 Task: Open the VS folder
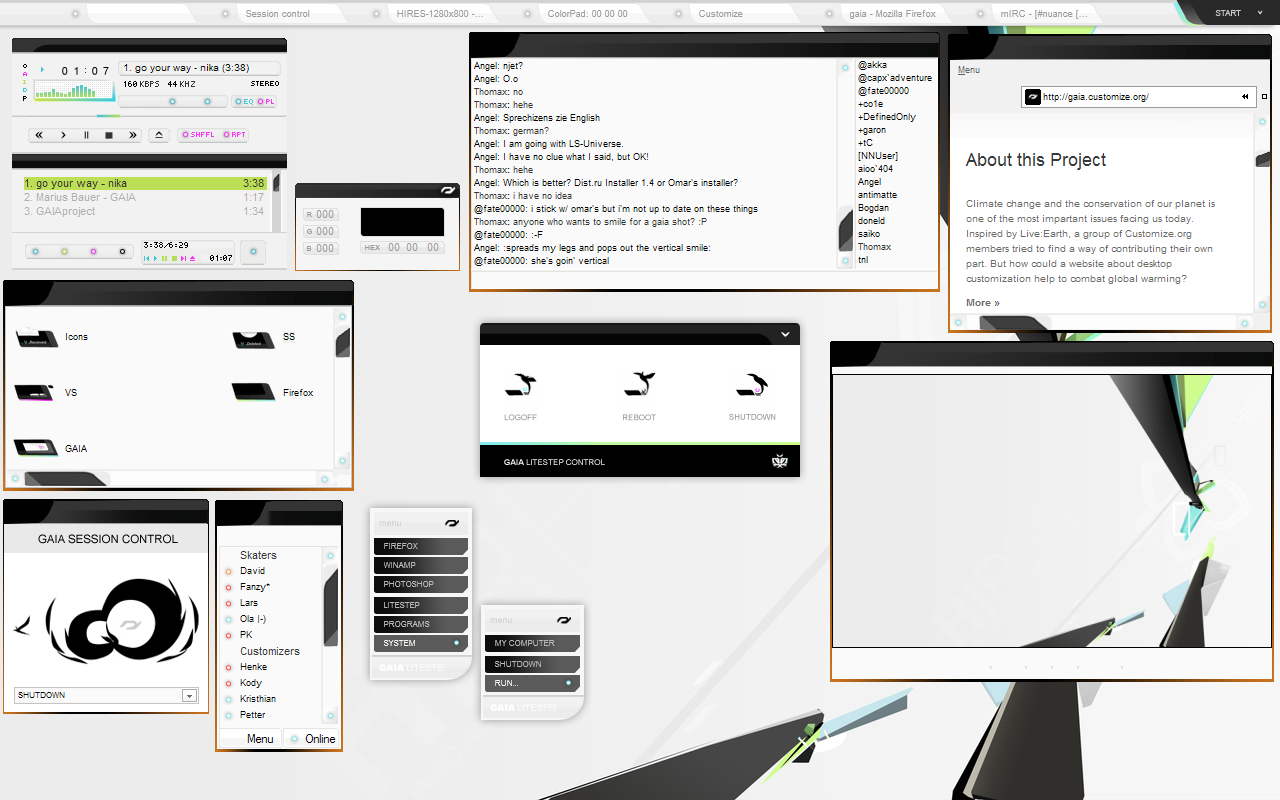tap(47, 393)
